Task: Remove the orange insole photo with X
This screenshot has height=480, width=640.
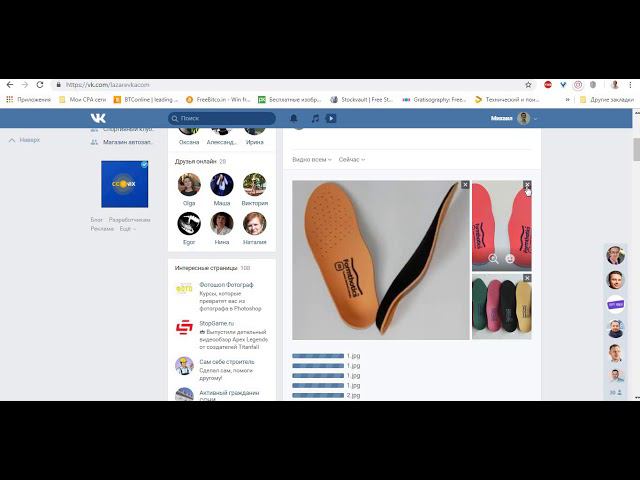Action: pyautogui.click(x=465, y=185)
